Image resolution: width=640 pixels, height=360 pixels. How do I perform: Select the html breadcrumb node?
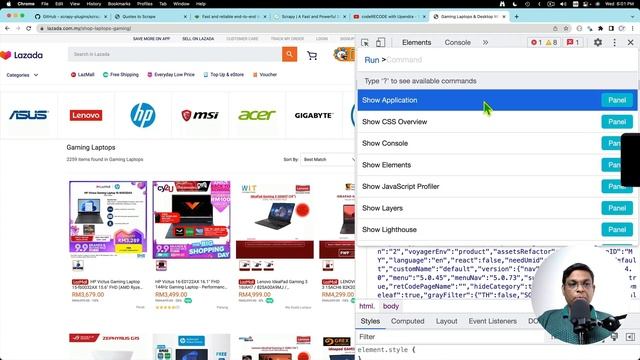pyautogui.click(x=367, y=306)
